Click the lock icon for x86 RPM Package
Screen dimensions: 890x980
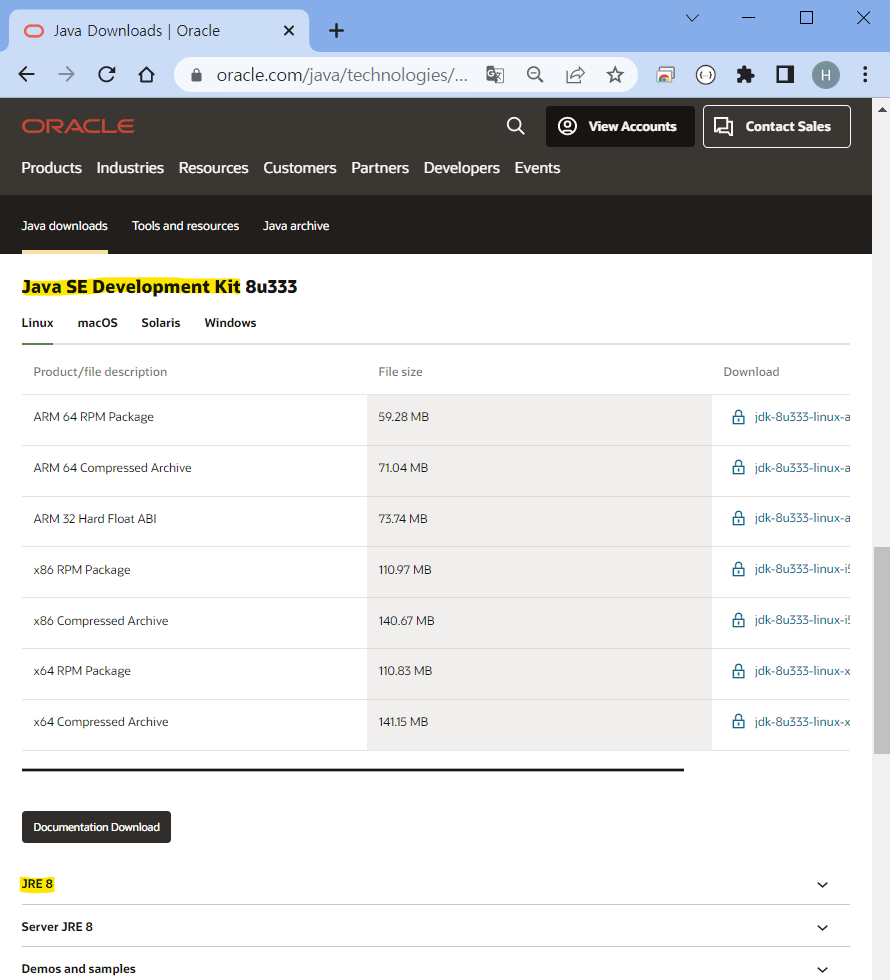coord(738,570)
